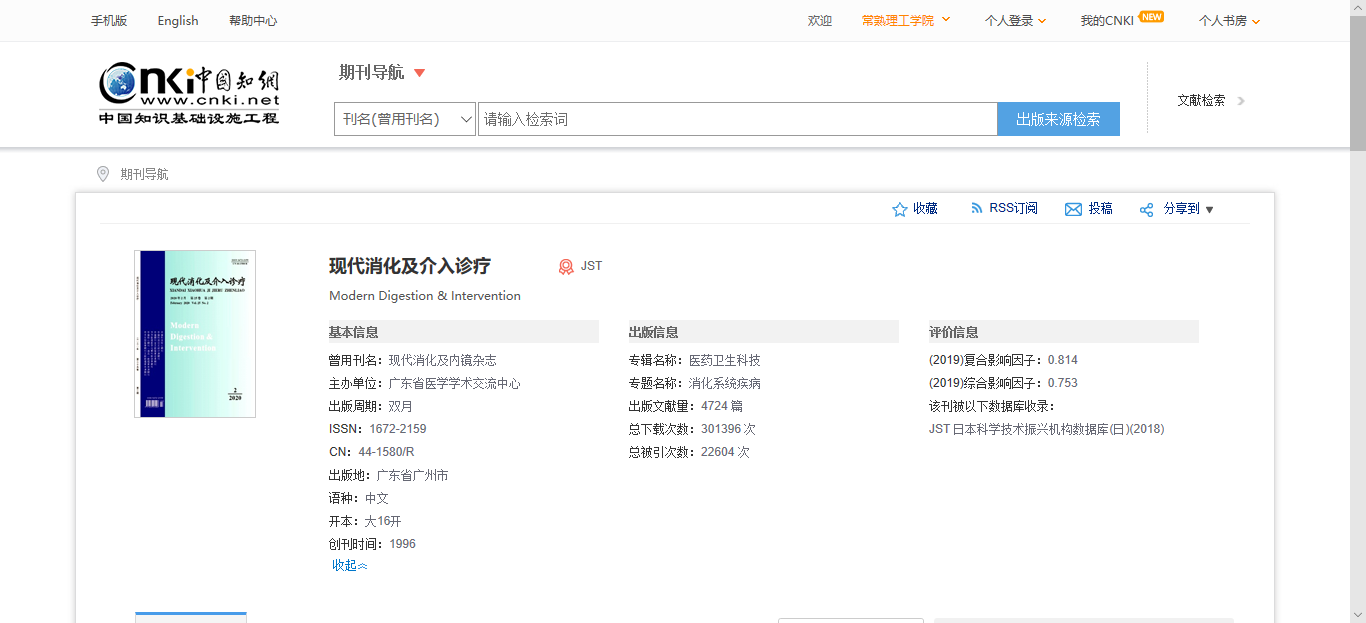Click the 创刊时间 1996 value

pos(403,544)
